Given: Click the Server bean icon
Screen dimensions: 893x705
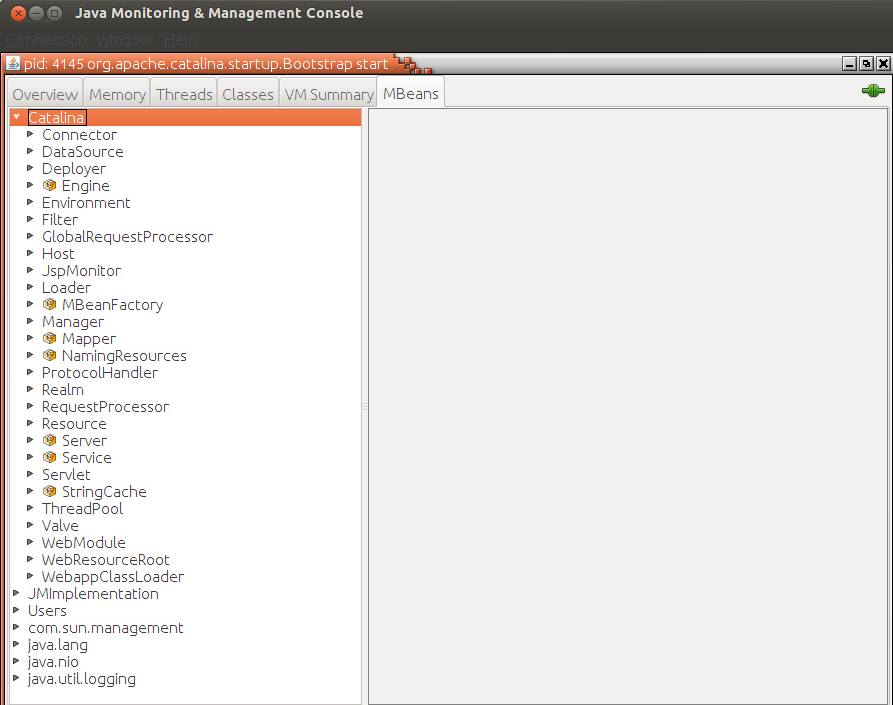Looking at the screenshot, I should (50, 440).
